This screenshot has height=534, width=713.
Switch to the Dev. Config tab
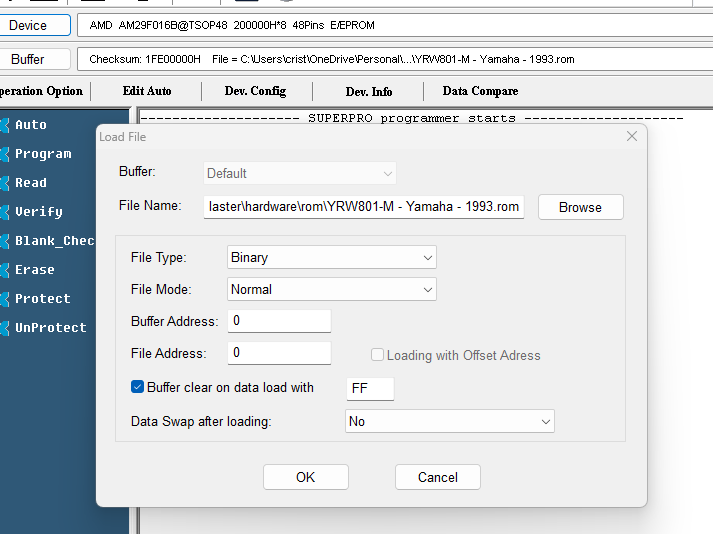255,91
